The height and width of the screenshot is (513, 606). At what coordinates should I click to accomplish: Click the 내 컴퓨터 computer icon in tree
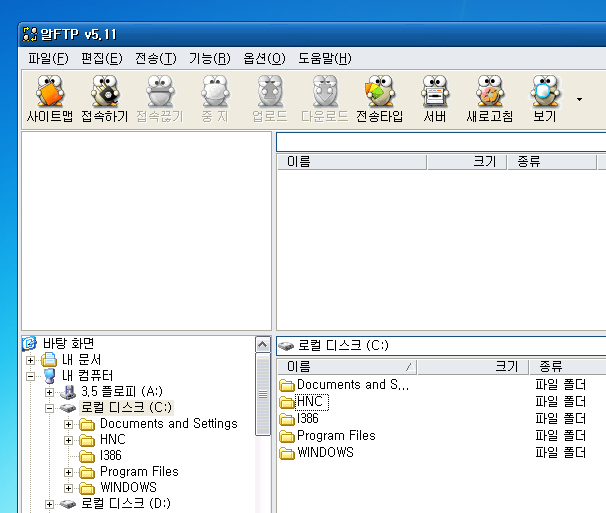(x=49, y=376)
